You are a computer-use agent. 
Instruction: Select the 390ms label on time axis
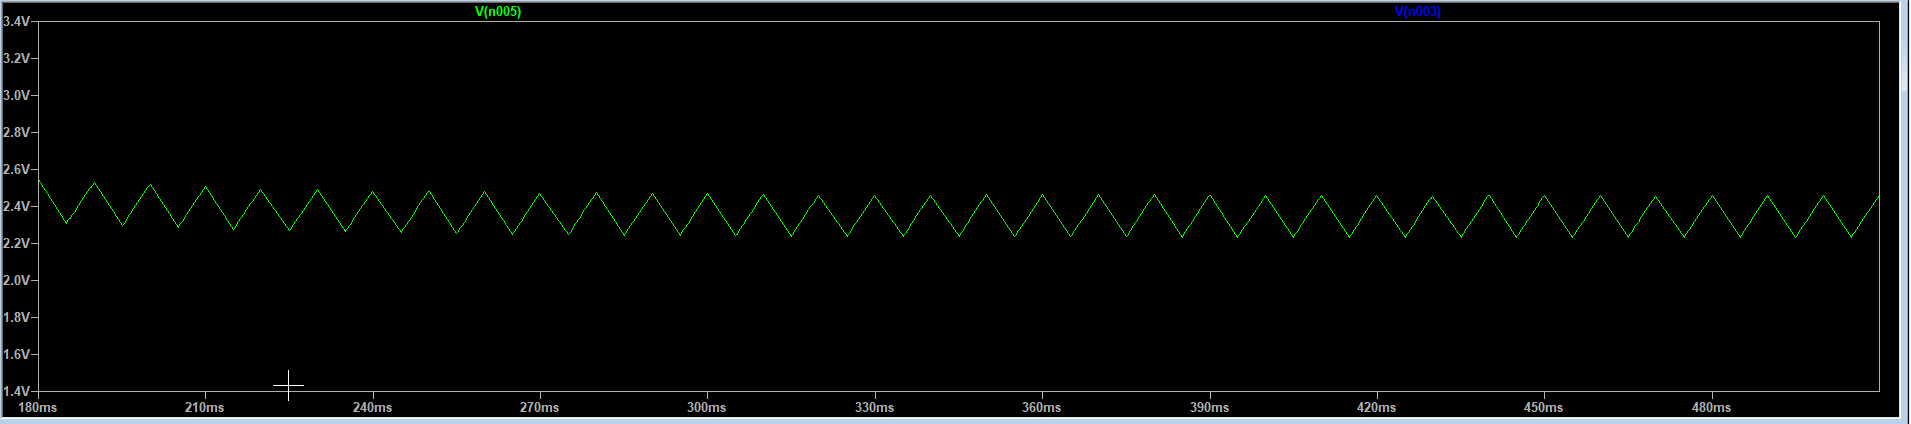pos(1209,407)
